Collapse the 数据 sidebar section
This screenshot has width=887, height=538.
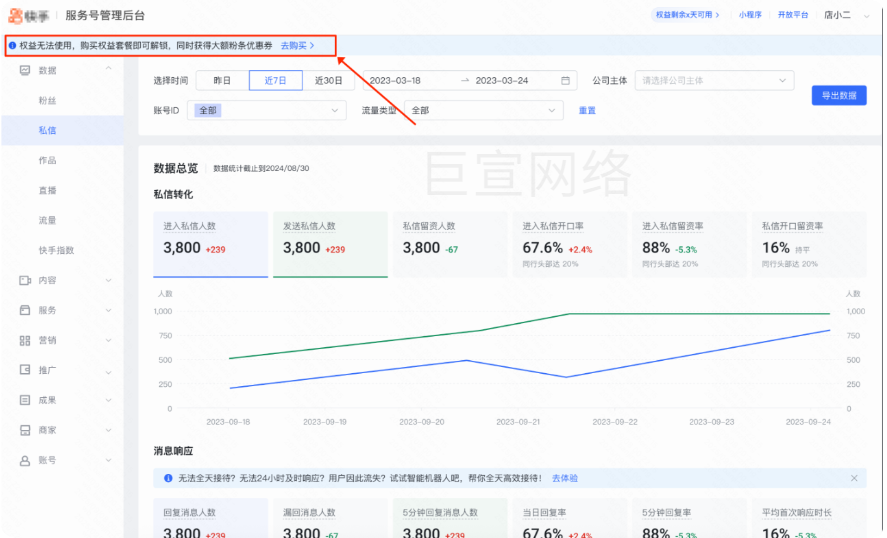click(x=109, y=68)
